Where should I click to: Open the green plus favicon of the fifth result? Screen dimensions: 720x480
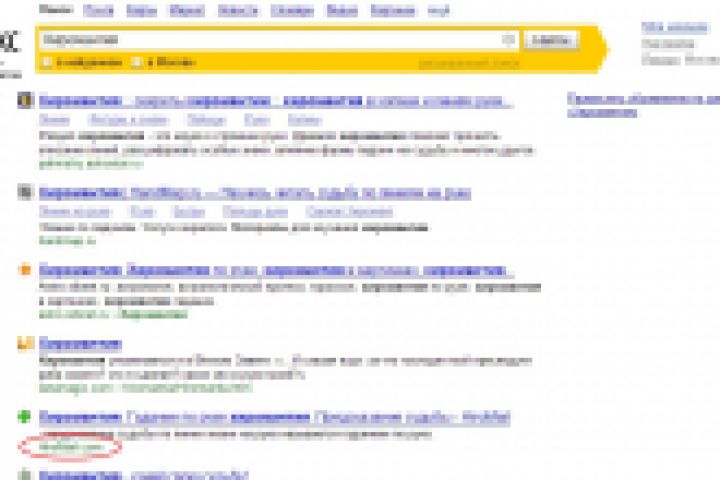coord(24,417)
